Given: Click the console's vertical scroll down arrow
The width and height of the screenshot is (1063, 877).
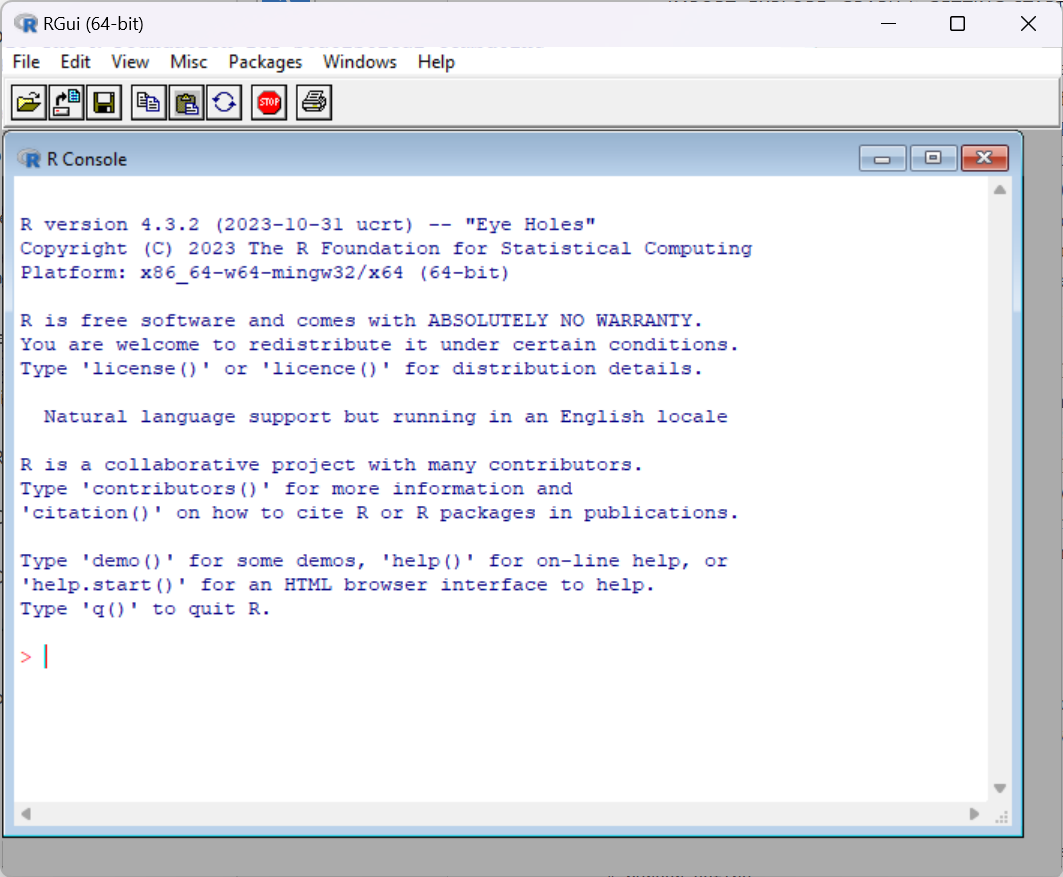Looking at the screenshot, I should pos(999,789).
